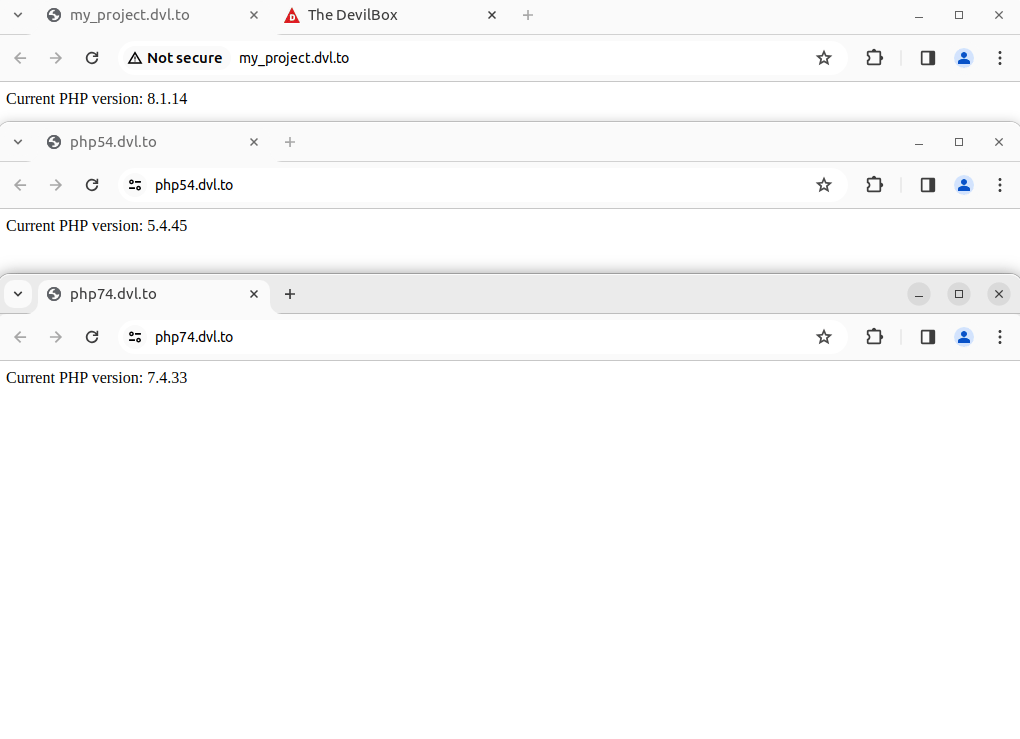Toggle side panel in php54.dvl.to window
This screenshot has width=1020, height=739.
pyautogui.click(x=928, y=185)
